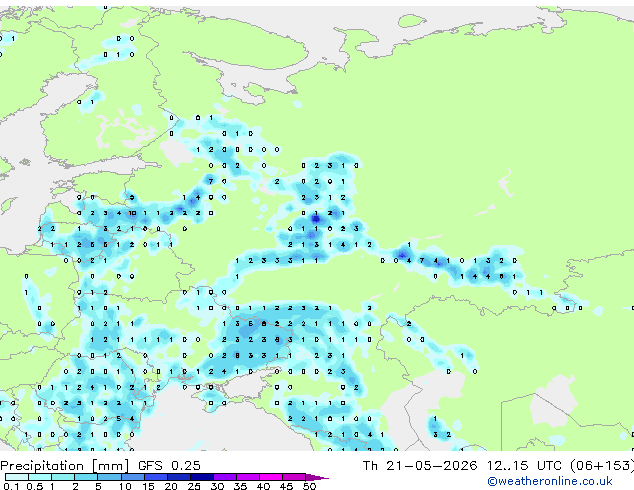Click the '15' legend scale value
The width and height of the screenshot is (634, 490).
click(x=148, y=486)
